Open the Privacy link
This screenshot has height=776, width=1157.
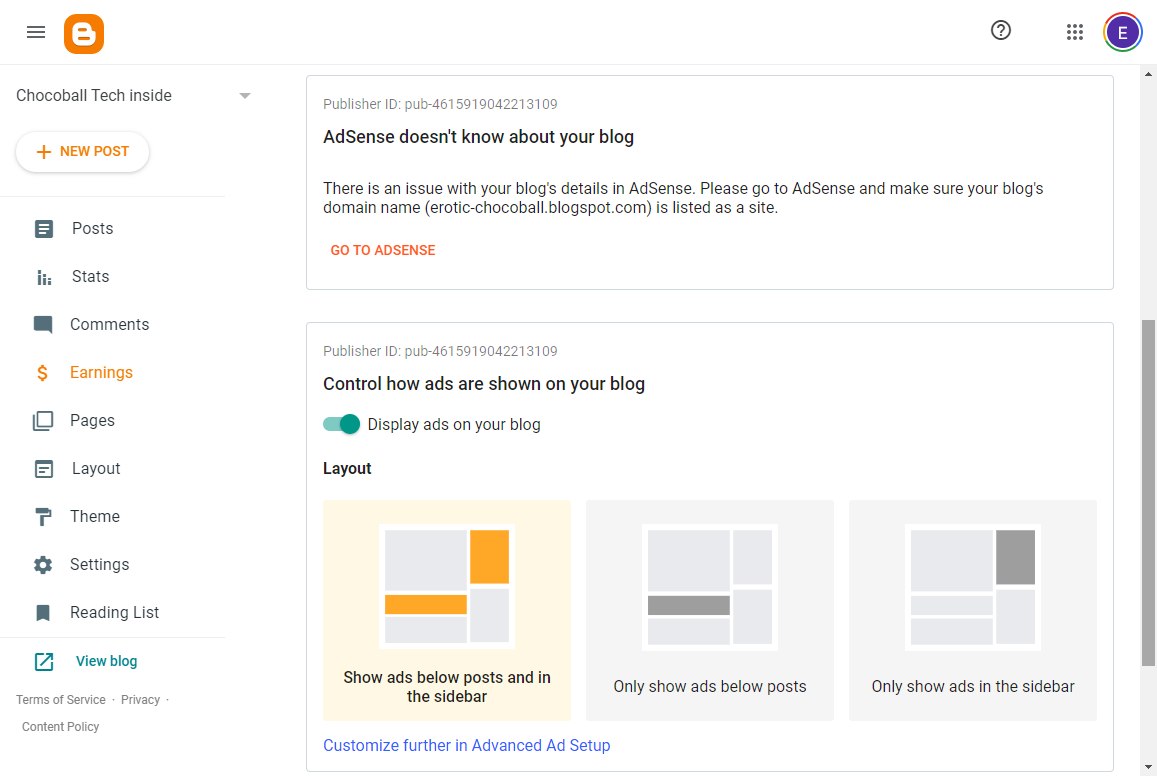click(140, 699)
